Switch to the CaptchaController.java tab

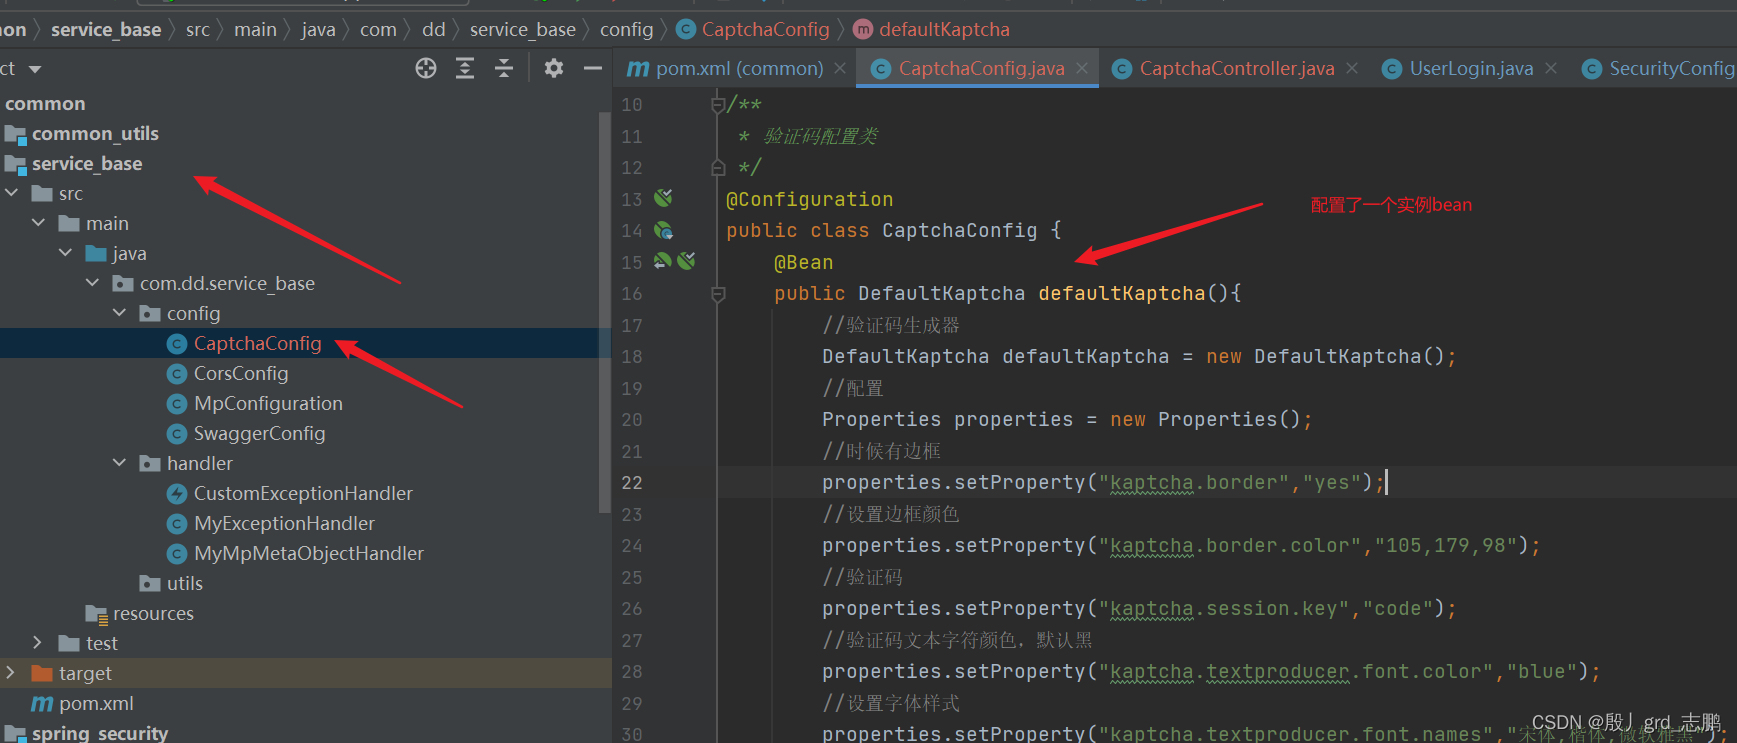tap(1236, 68)
